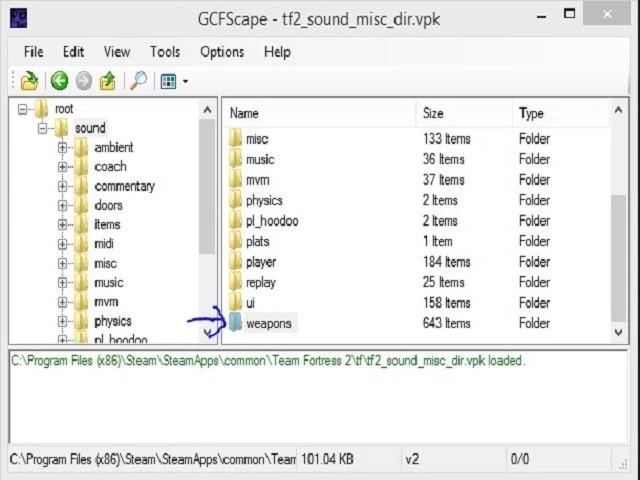Viewport: 640px width, 480px height.
Task: Click the misc folder icon in list
Action: coord(235,139)
